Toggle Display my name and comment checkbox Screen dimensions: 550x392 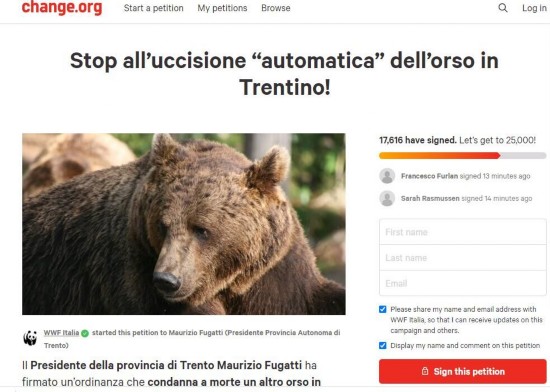click(383, 345)
